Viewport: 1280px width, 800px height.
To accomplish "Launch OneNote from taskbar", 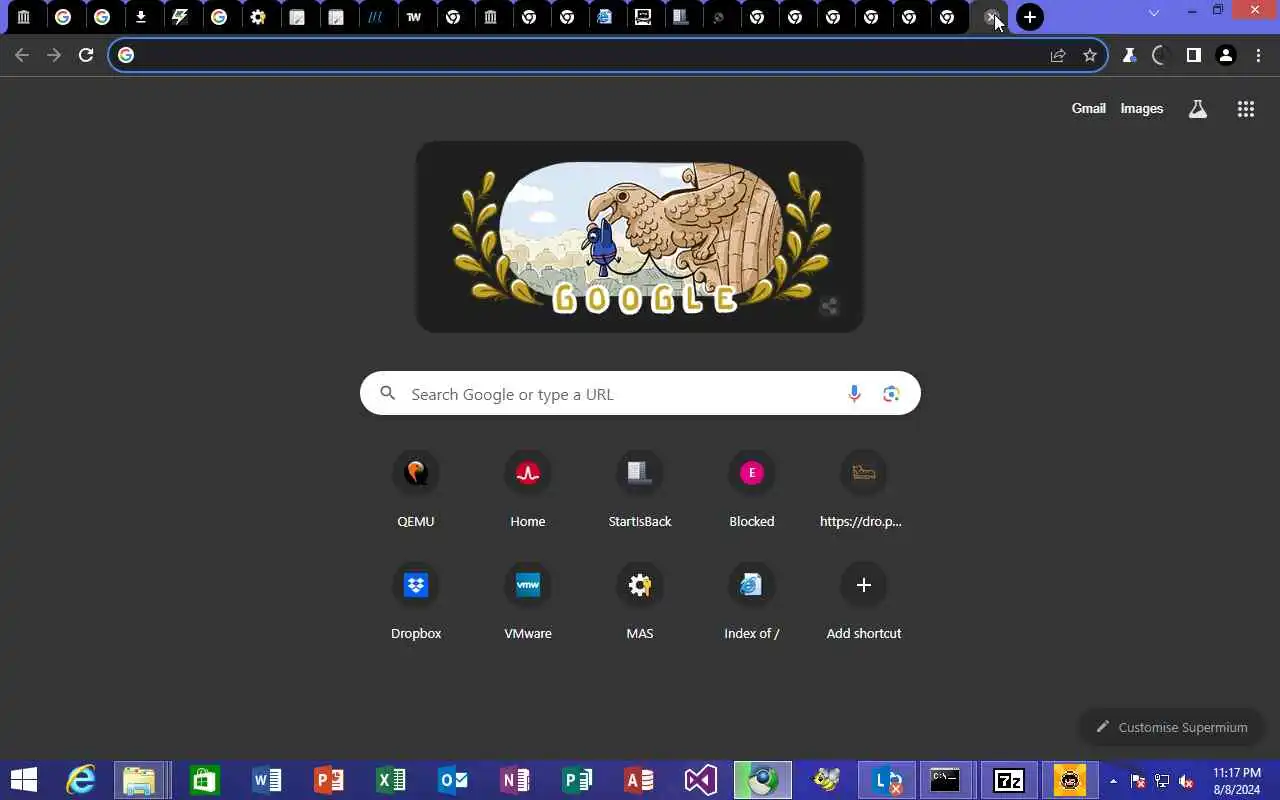I will coord(515,780).
